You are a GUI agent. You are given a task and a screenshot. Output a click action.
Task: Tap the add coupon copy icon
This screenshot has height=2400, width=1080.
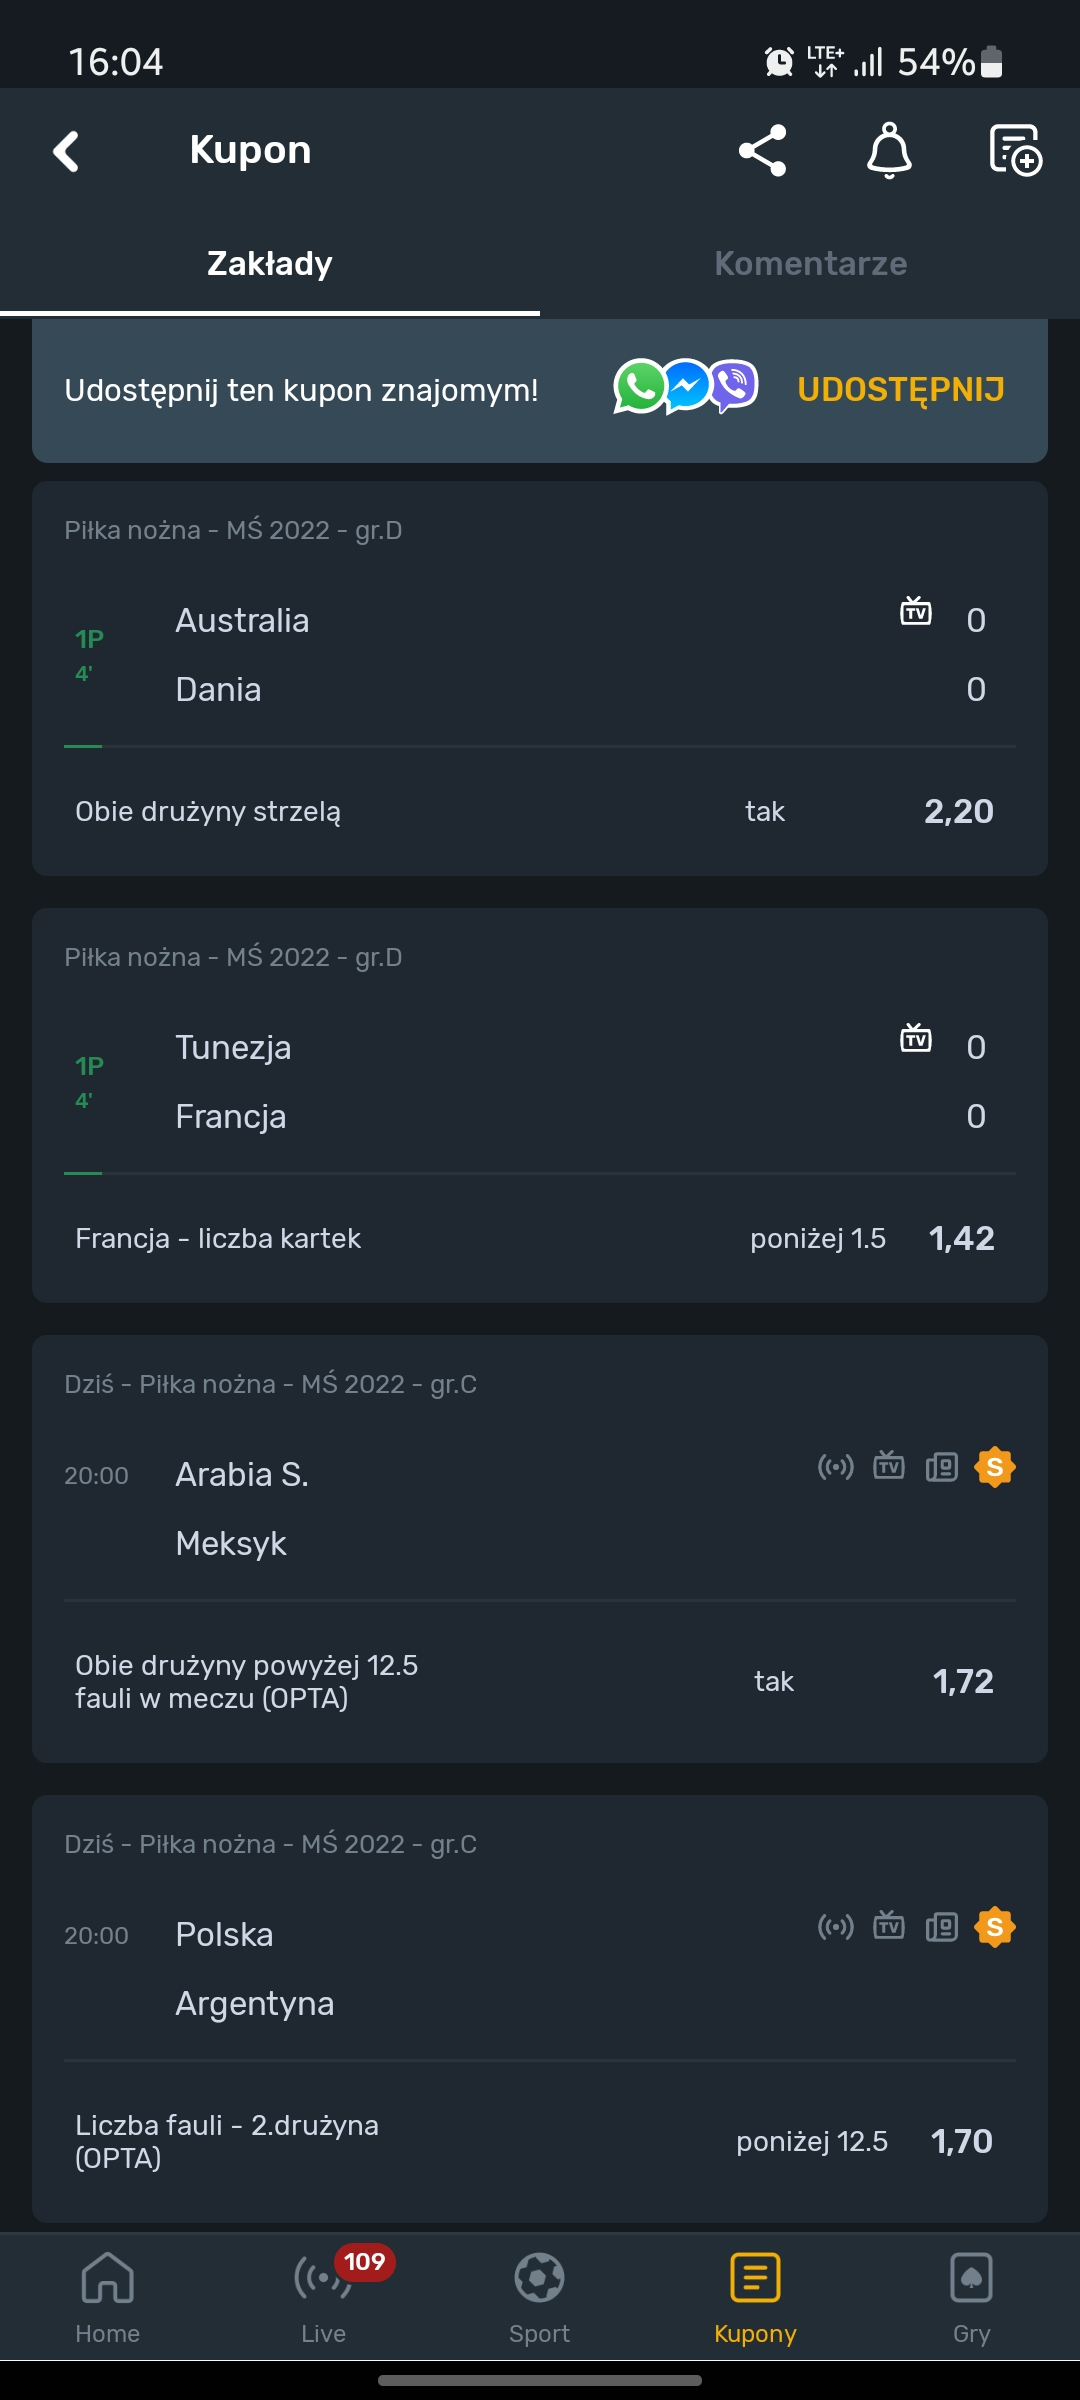point(1014,151)
